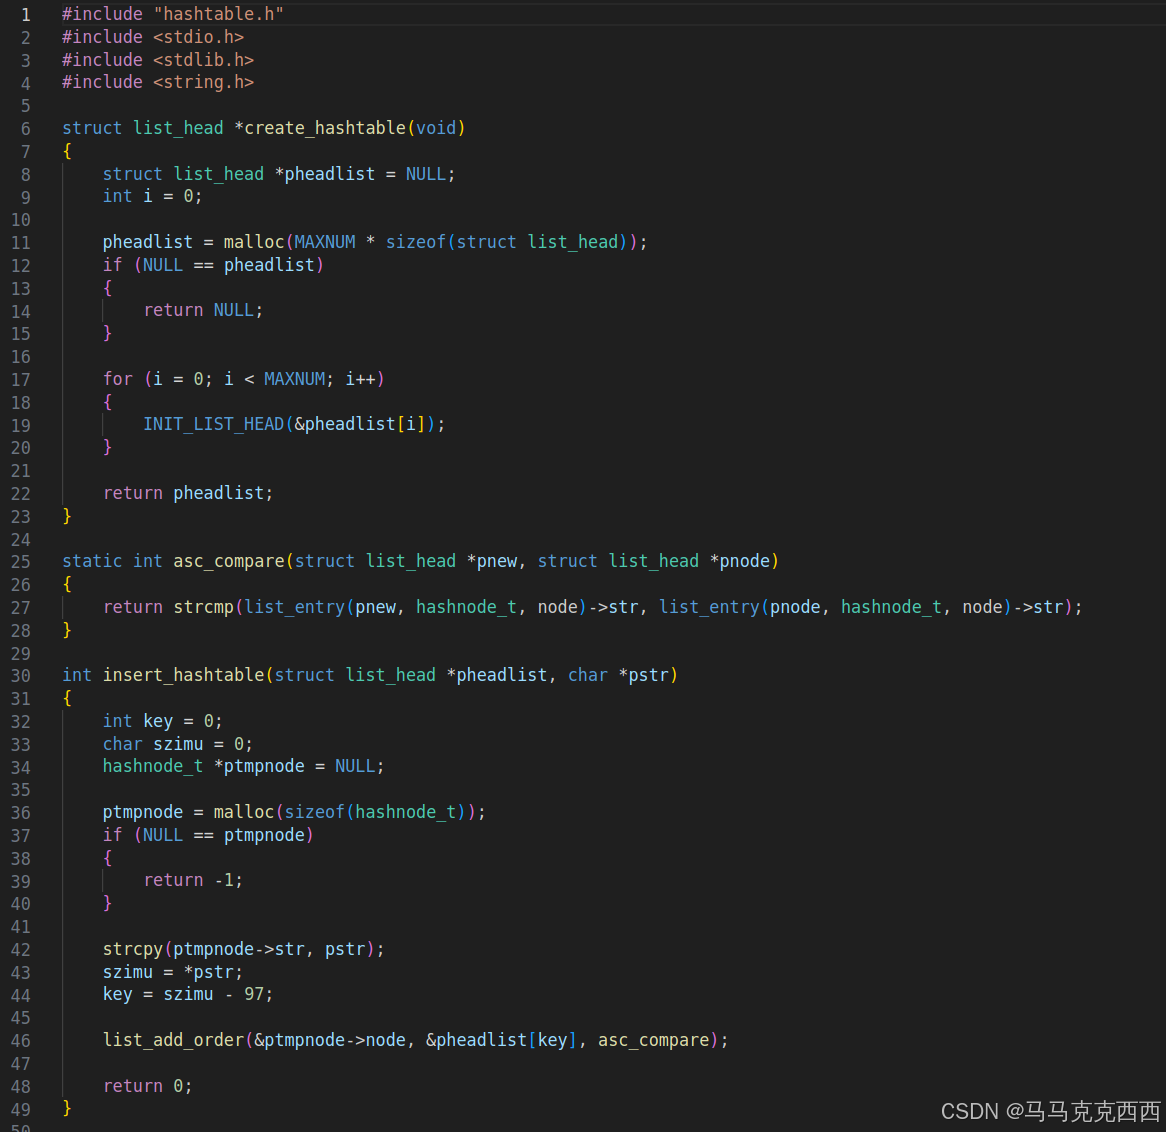Image resolution: width=1166 pixels, height=1132 pixels.
Task: Click the "return 0;" statement on line 48
Action: tap(147, 1087)
